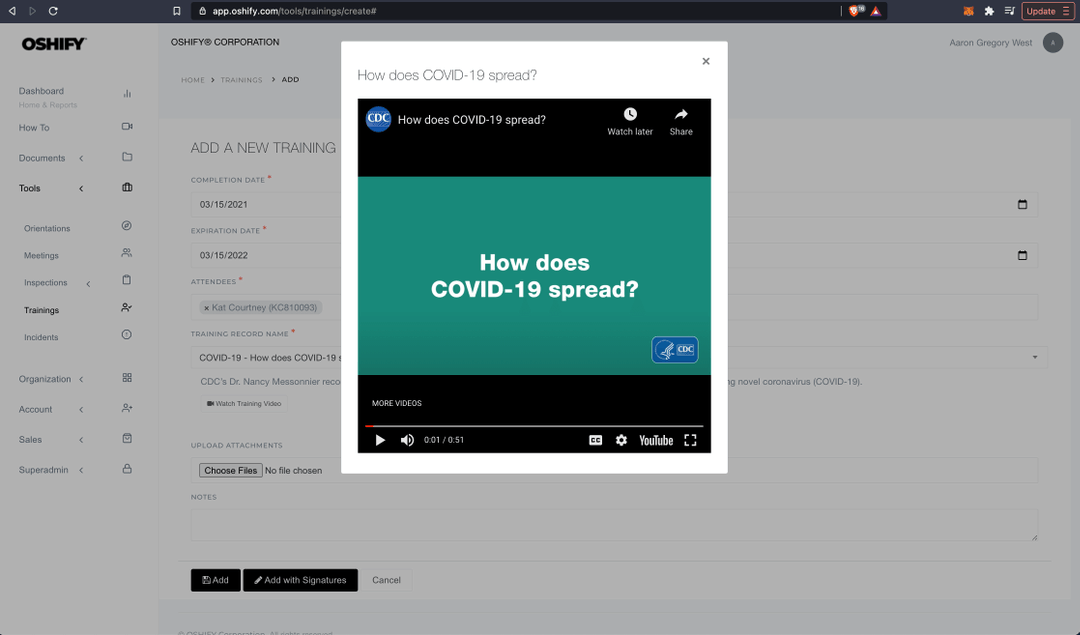This screenshot has width=1080, height=635.
Task: Go back in browser
Action: pos(12,11)
